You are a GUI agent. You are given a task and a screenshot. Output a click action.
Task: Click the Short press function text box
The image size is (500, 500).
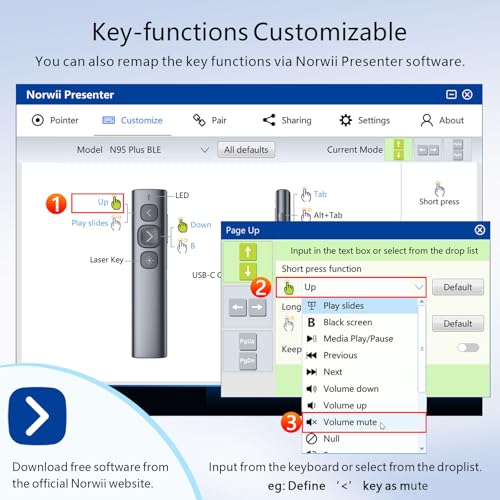pyautogui.click(x=351, y=287)
